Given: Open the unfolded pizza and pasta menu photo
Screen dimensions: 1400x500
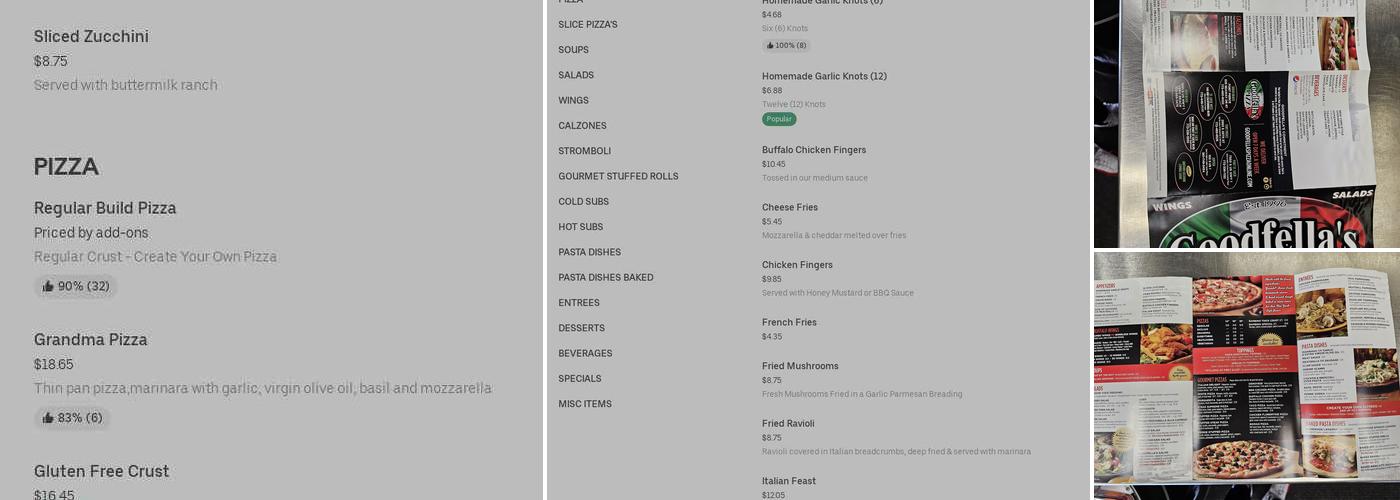Looking at the screenshot, I should [x=1246, y=375].
